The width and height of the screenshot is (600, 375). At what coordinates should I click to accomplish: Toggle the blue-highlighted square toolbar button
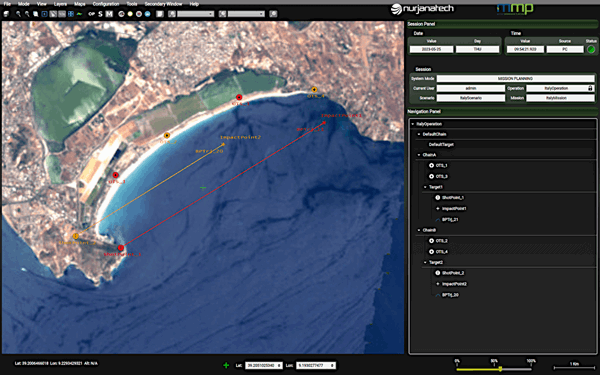pyautogui.click(x=44, y=14)
